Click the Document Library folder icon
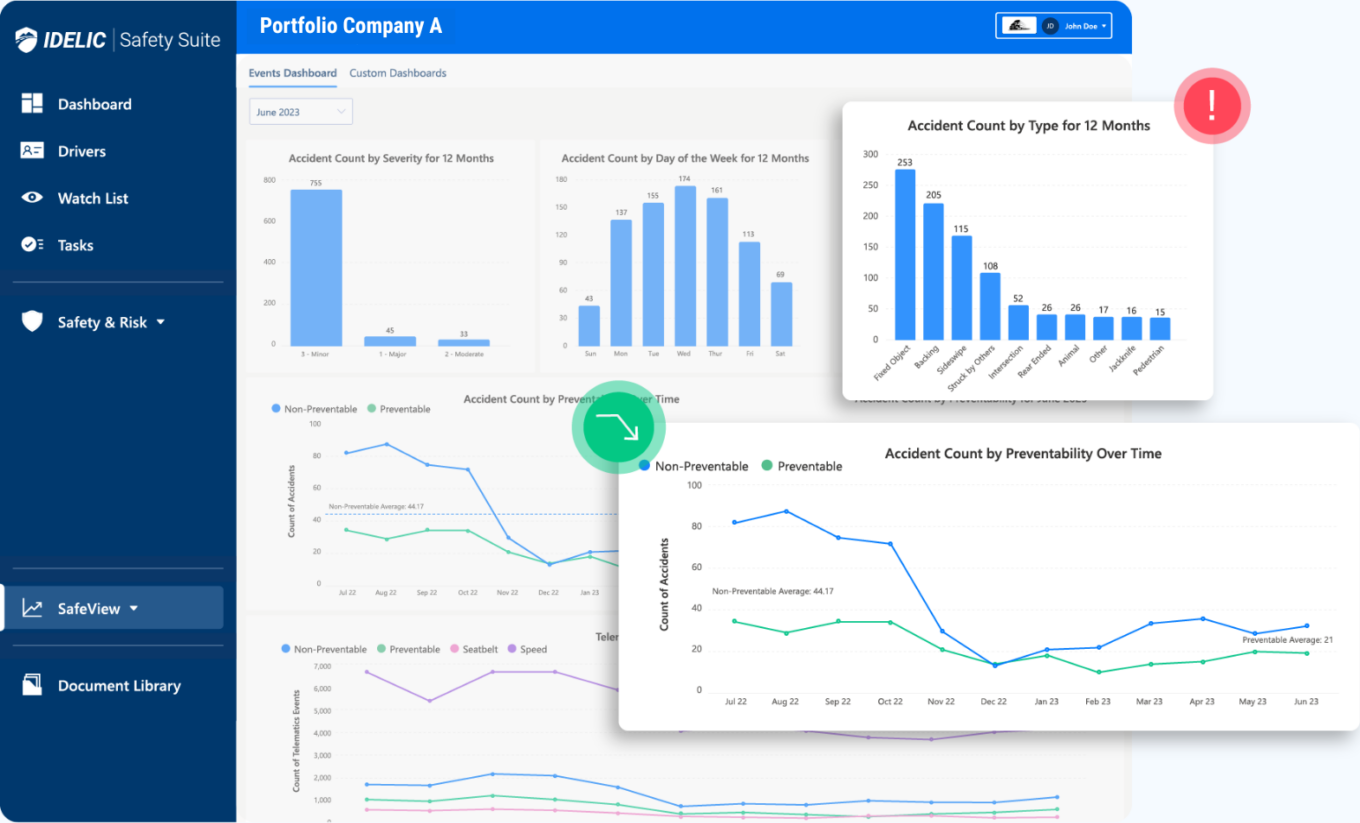The height and width of the screenshot is (823, 1360). click(x=32, y=685)
